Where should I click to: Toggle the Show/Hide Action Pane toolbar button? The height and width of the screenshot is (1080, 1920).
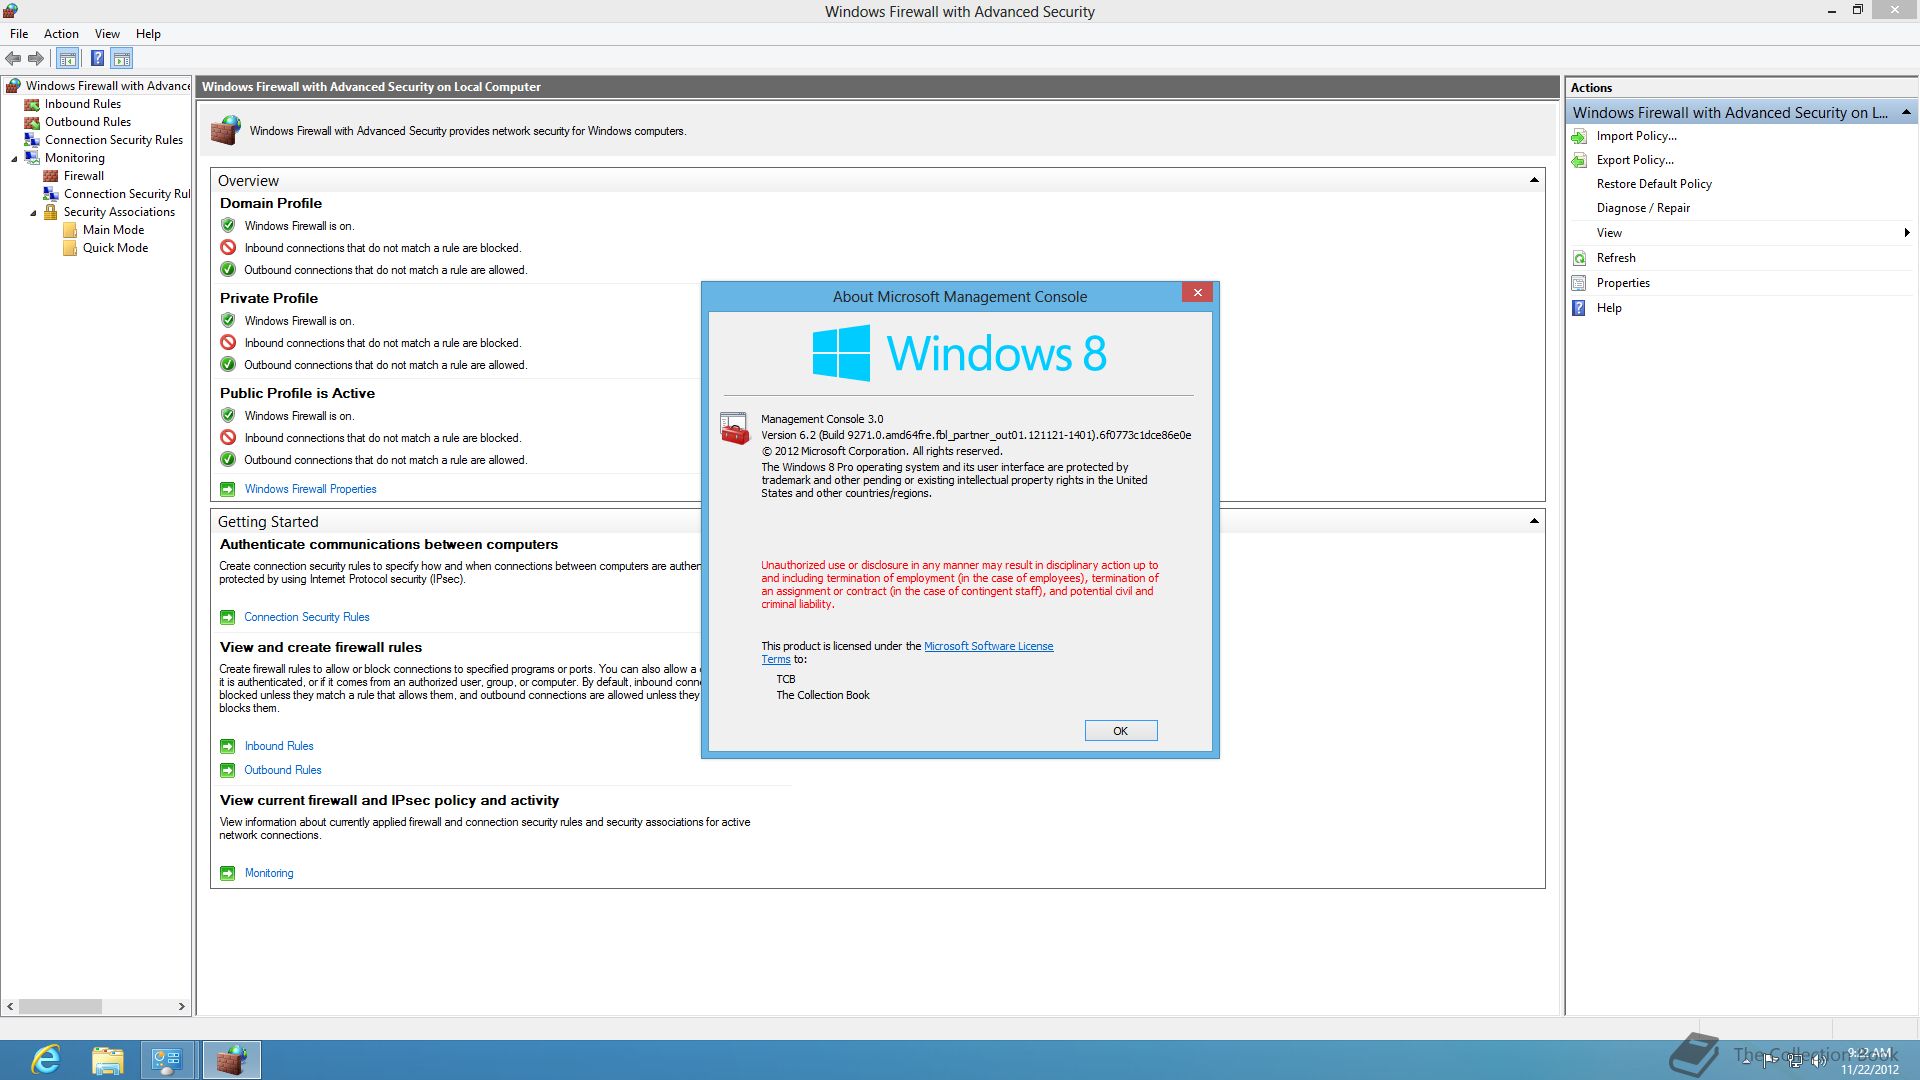tap(122, 58)
